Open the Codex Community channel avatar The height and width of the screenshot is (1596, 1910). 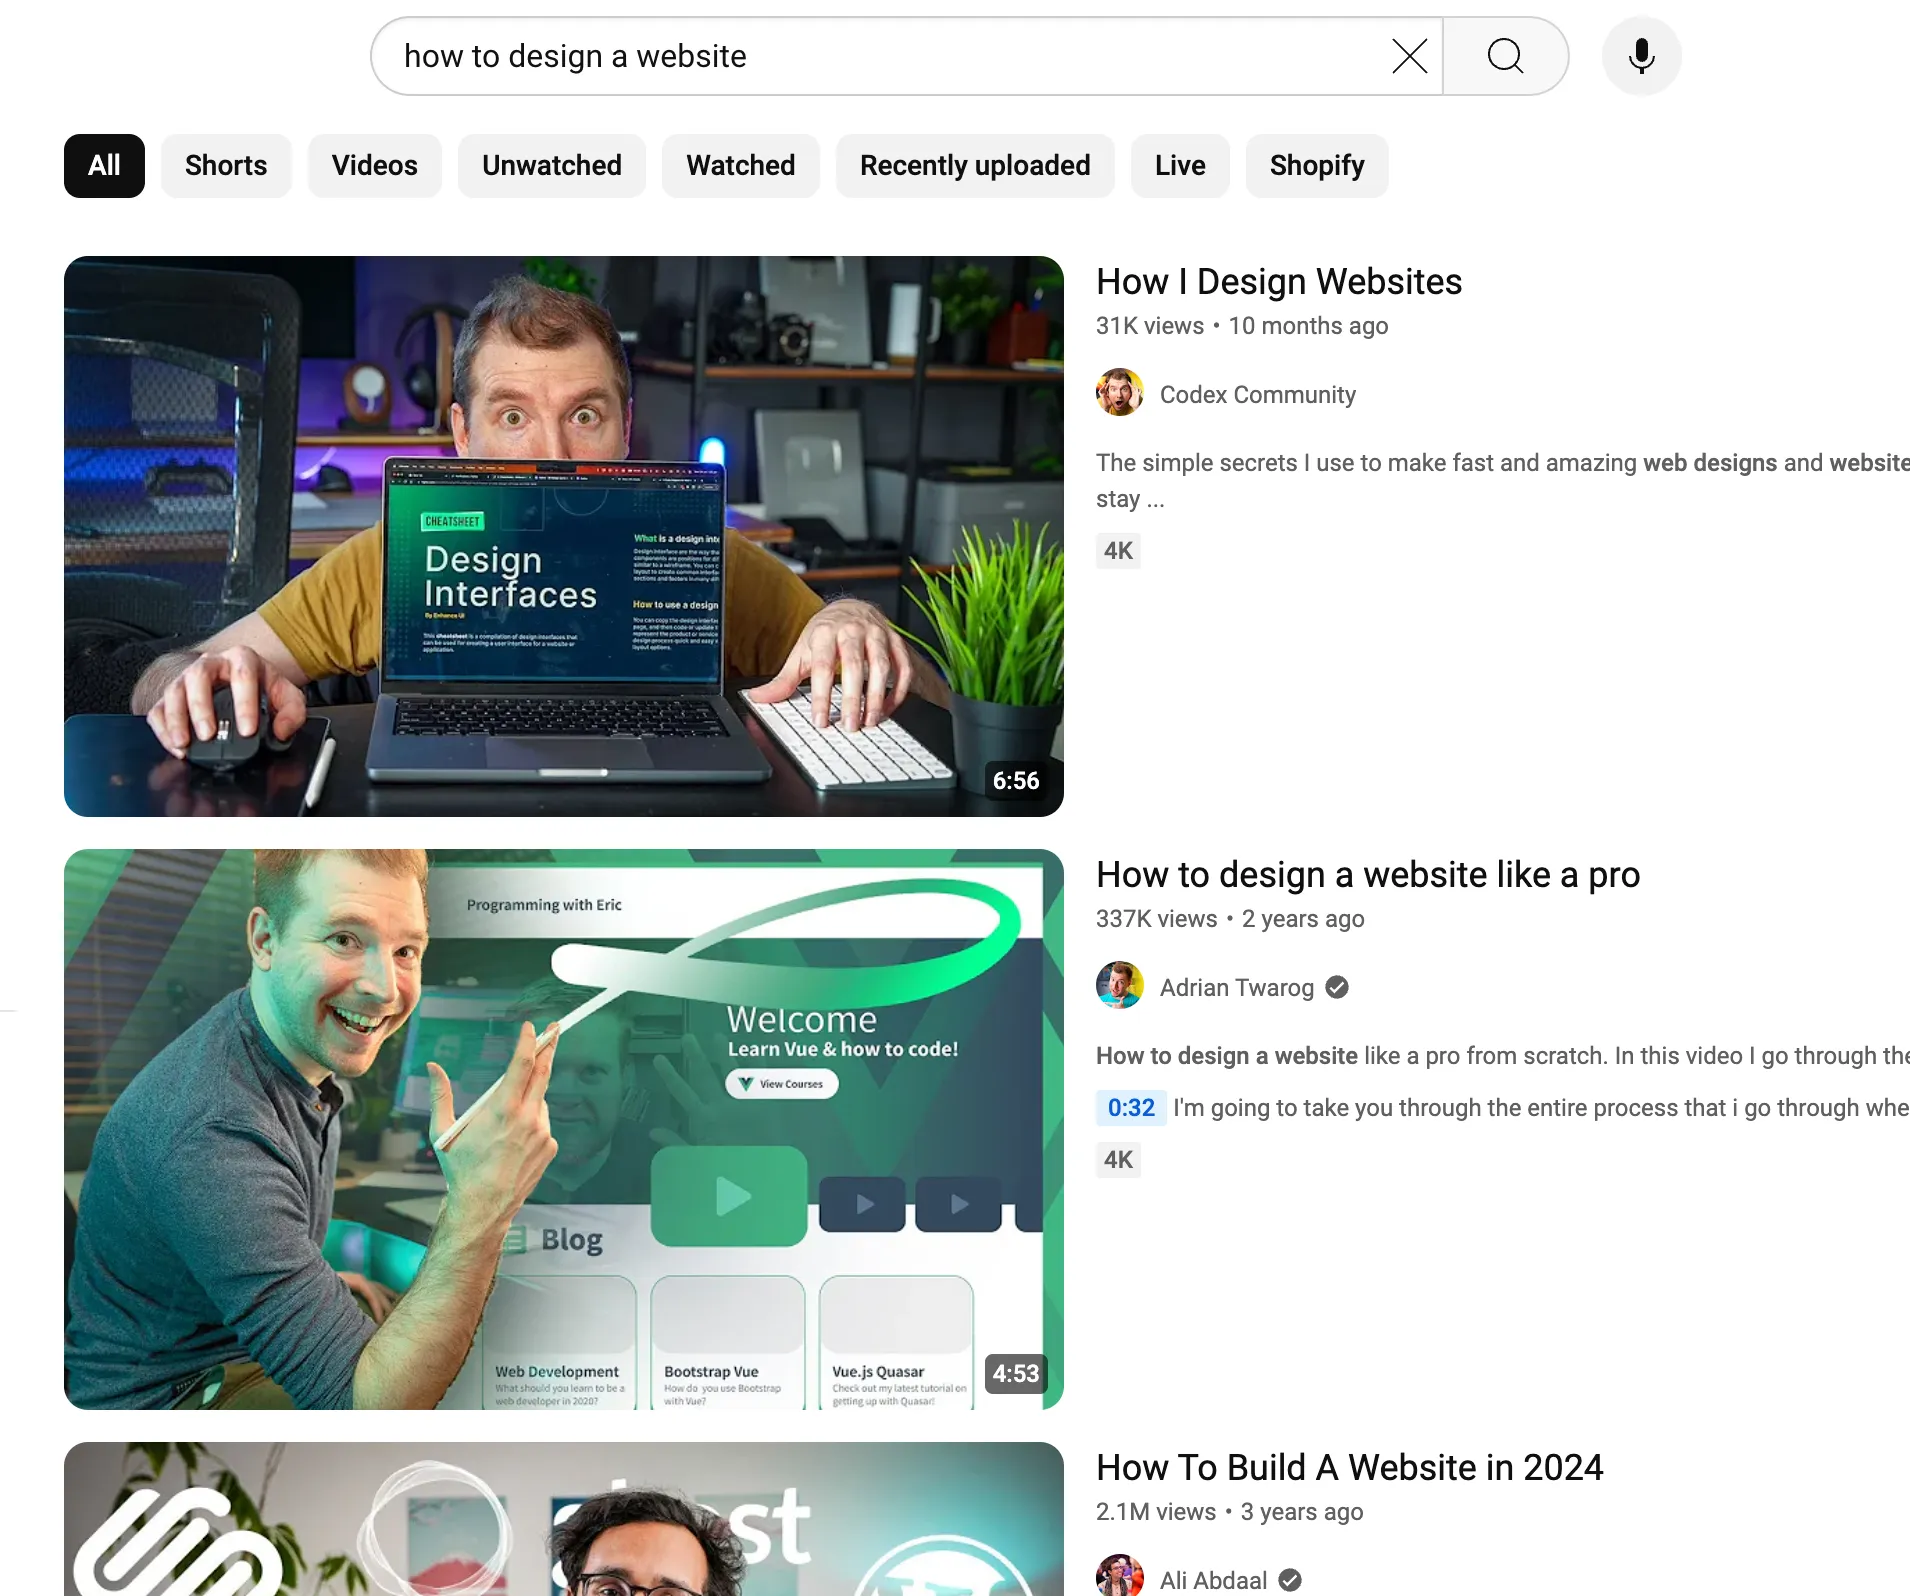[x=1120, y=393]
